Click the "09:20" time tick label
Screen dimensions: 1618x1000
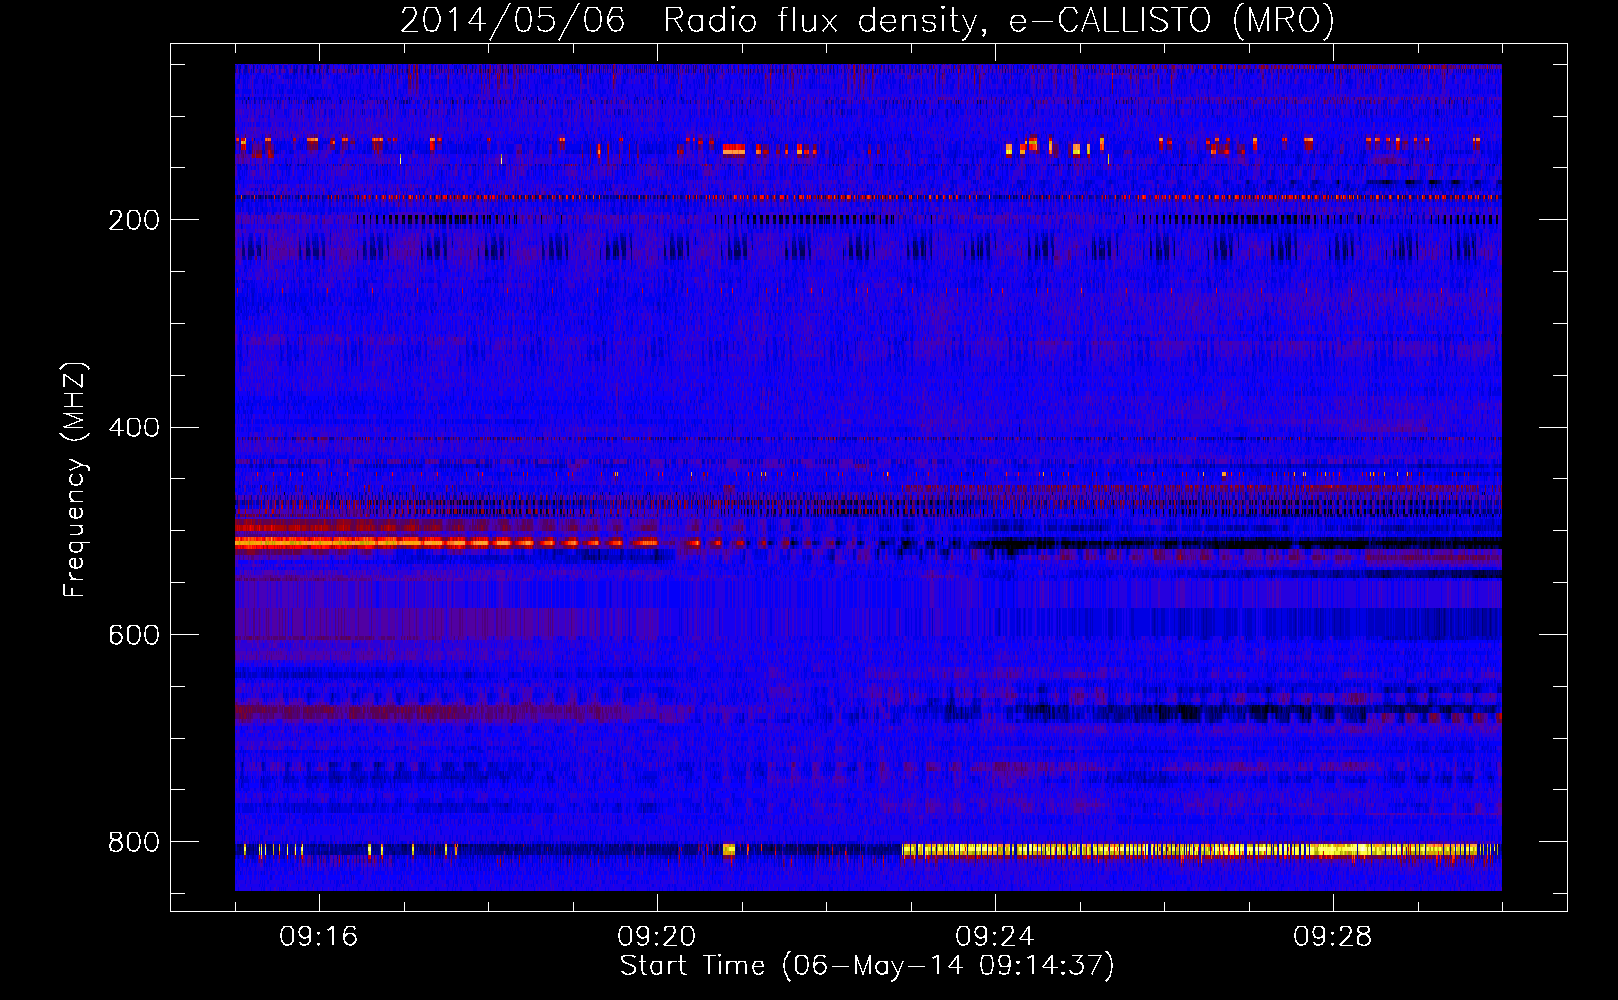tap(657, 937)
